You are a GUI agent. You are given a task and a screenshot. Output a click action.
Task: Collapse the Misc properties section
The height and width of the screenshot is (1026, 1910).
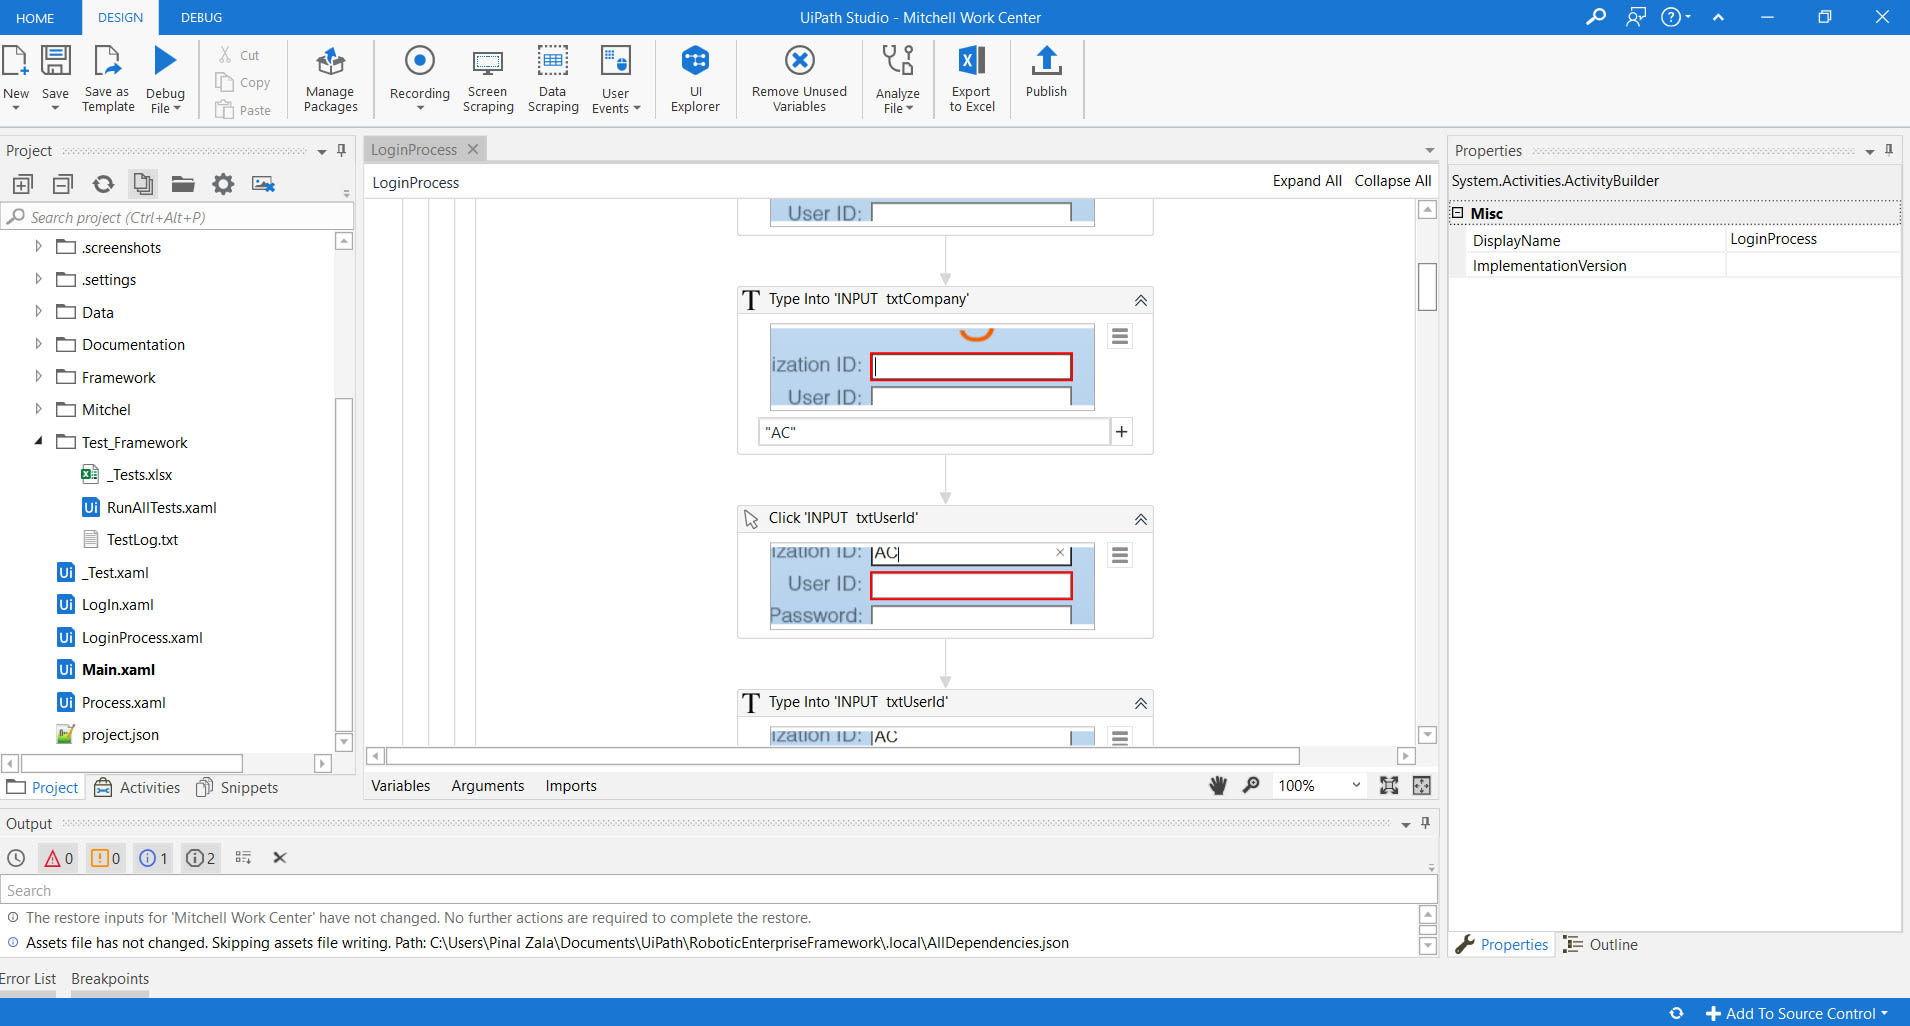click(1458, 213)
